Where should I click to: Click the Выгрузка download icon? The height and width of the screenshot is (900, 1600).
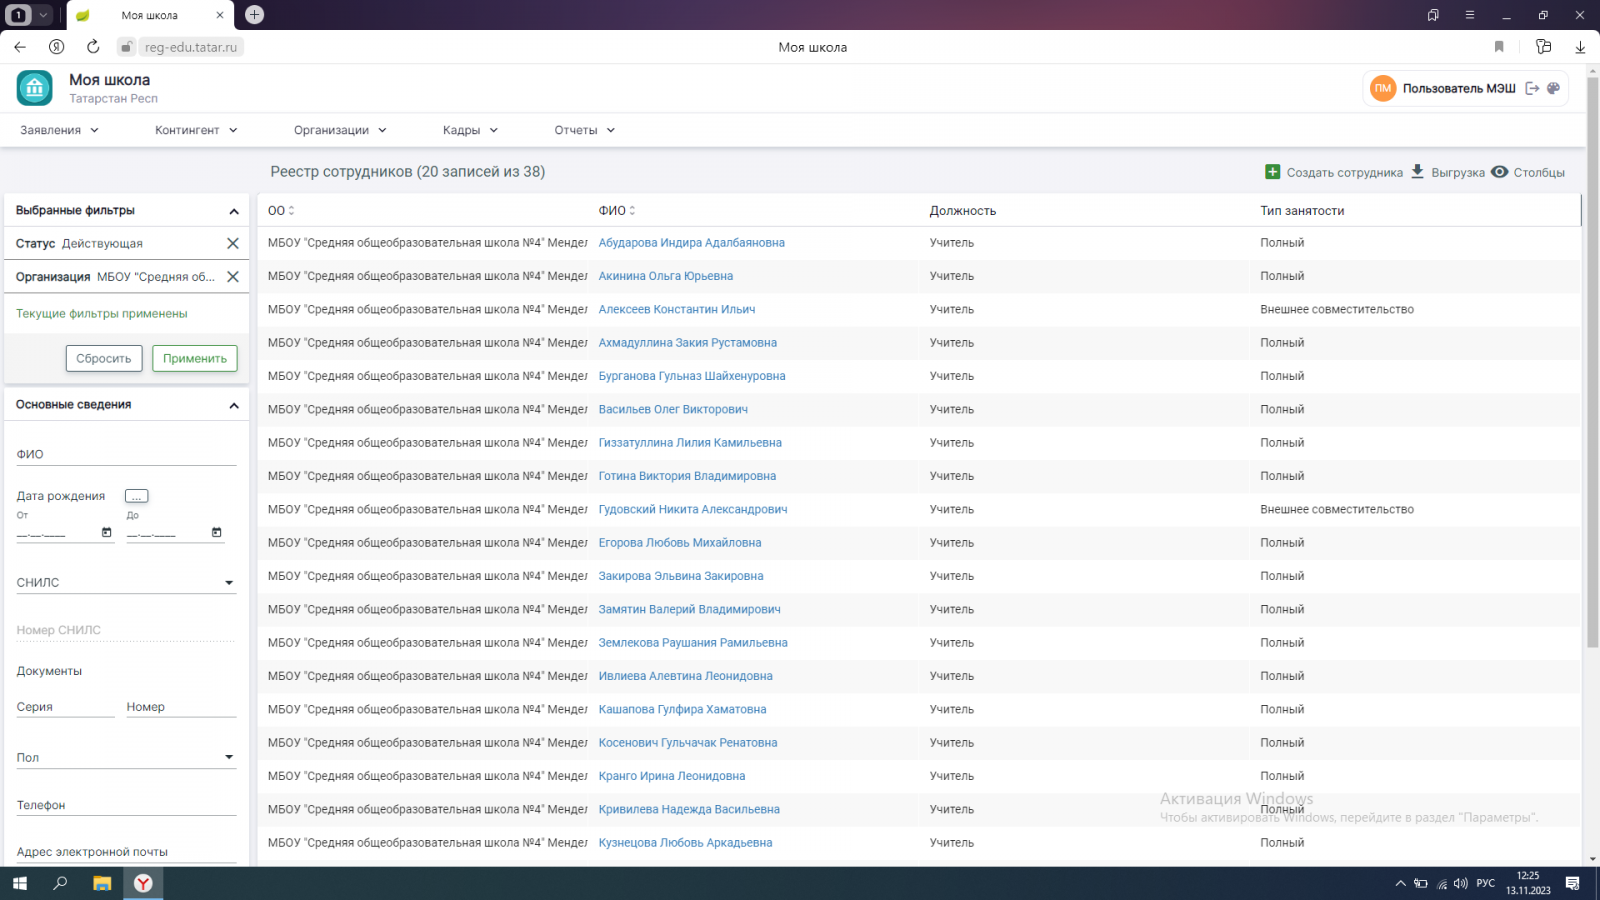pyautogui.click(x=1417, y=172)
